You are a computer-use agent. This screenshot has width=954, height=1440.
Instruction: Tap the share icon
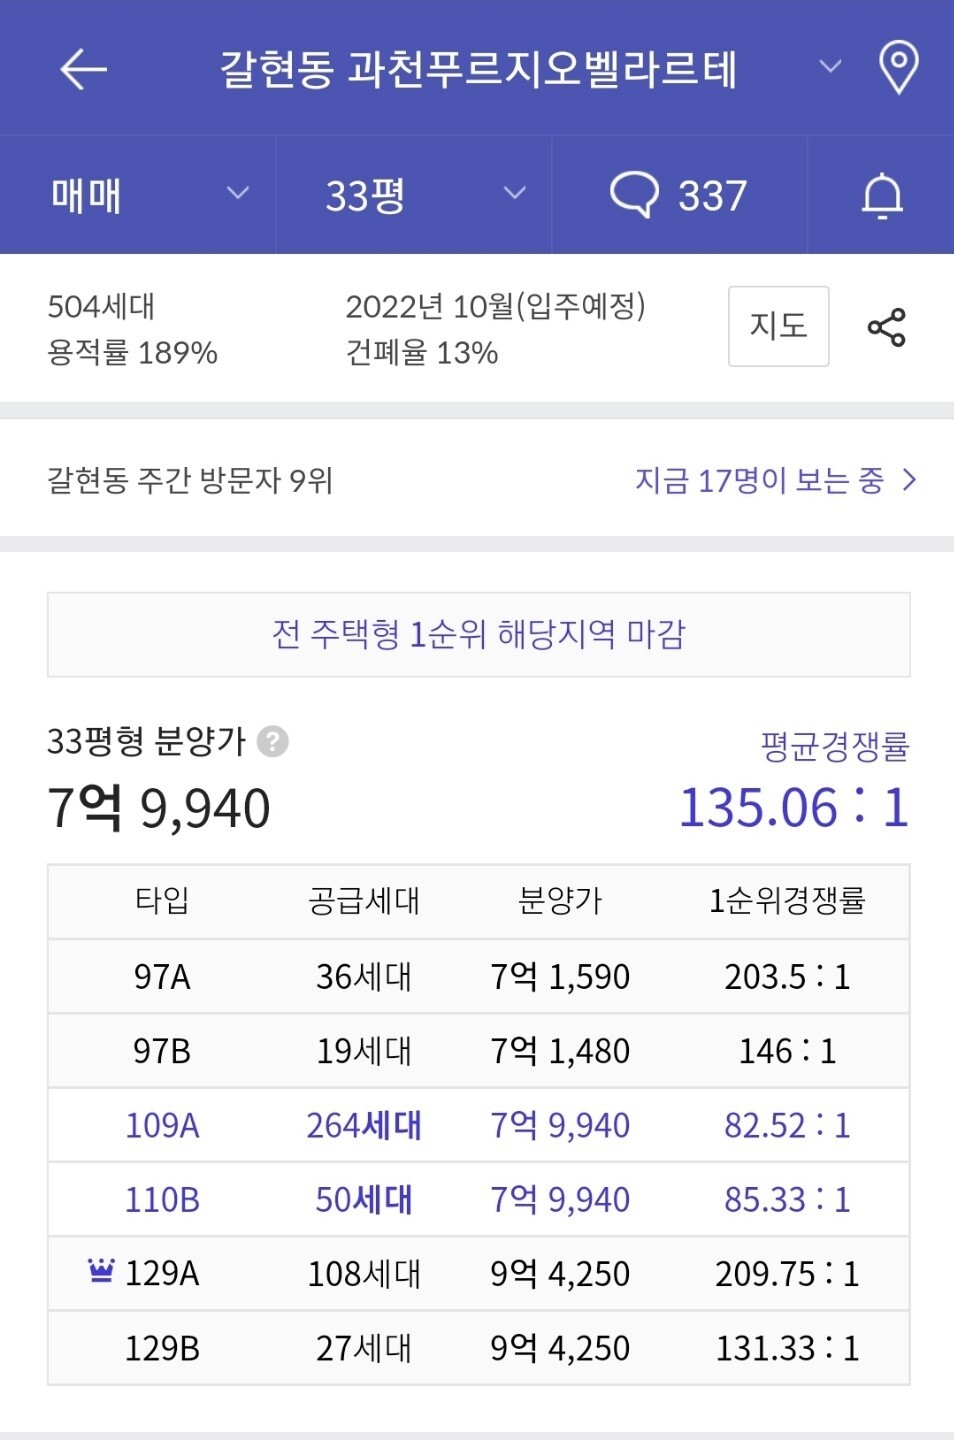(x=886, y=327)
